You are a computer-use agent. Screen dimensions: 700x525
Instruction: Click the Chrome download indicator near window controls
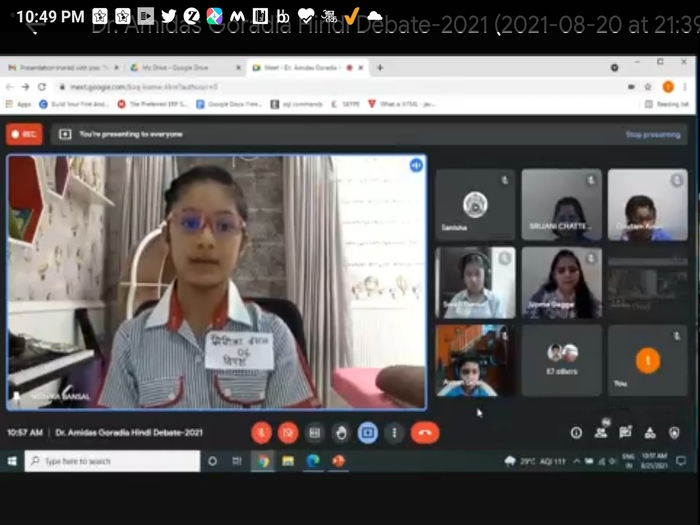[x=615, y=68]
